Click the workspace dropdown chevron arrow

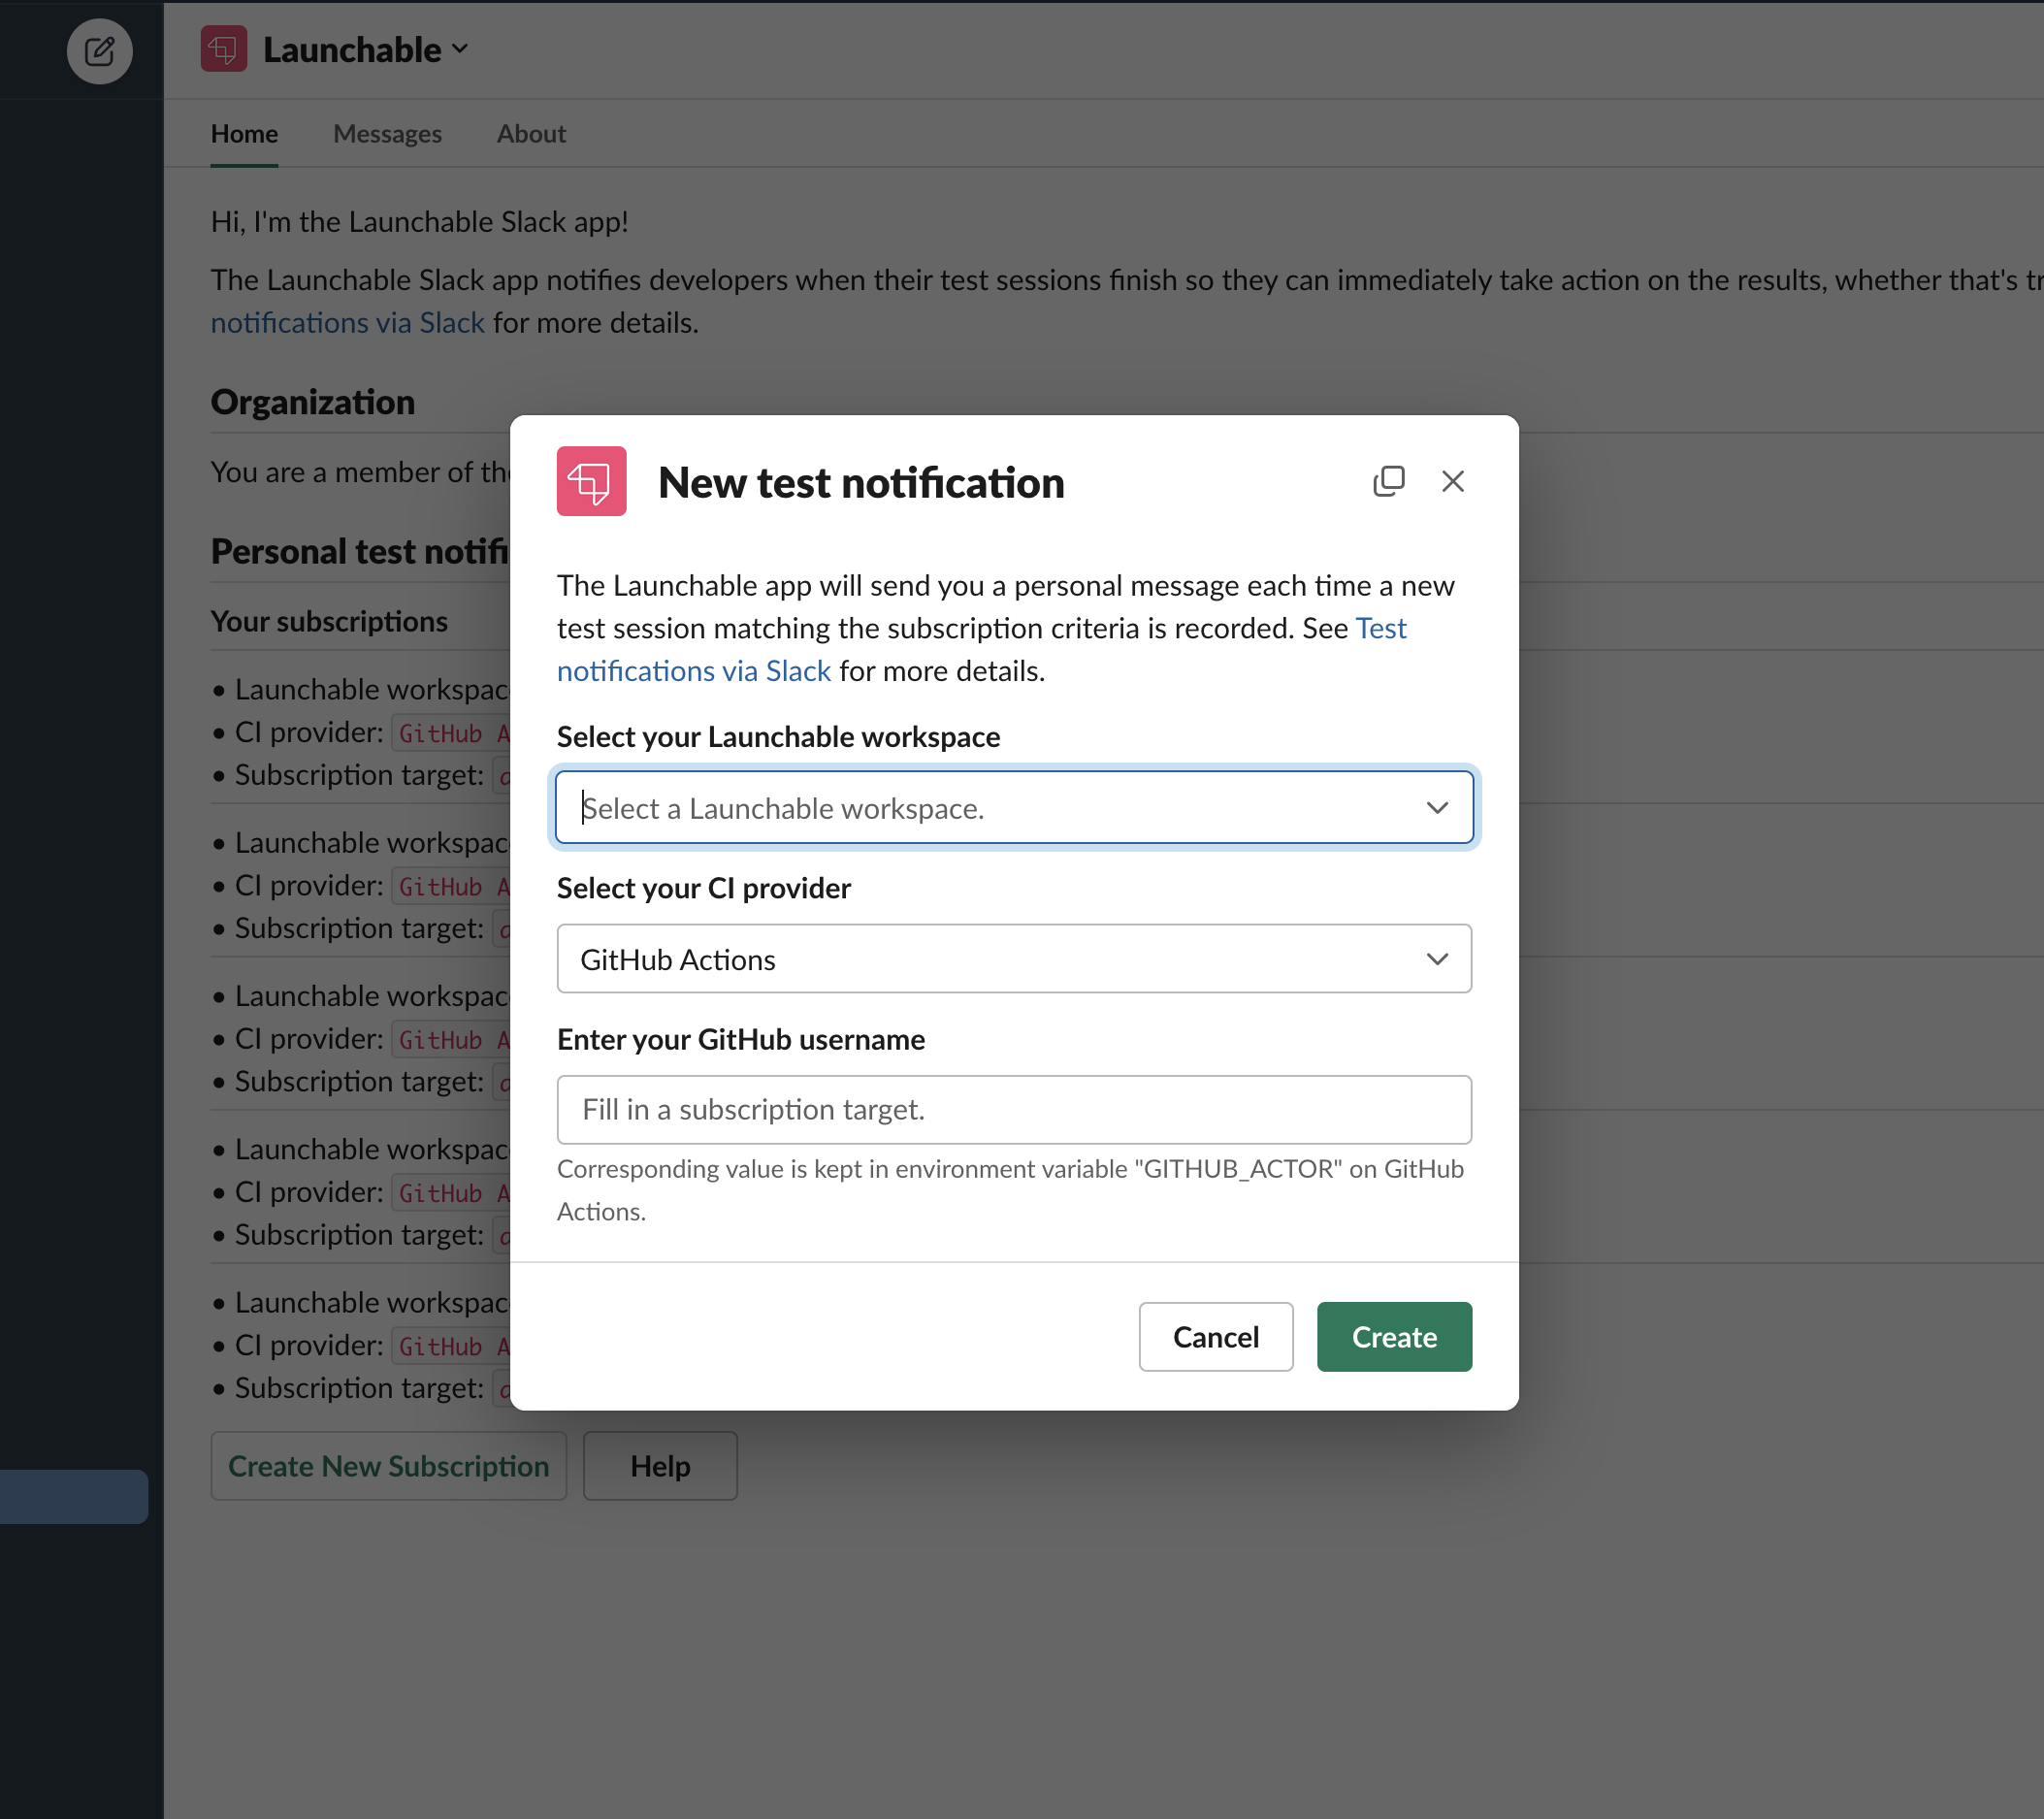click(x=1437, y=808)
